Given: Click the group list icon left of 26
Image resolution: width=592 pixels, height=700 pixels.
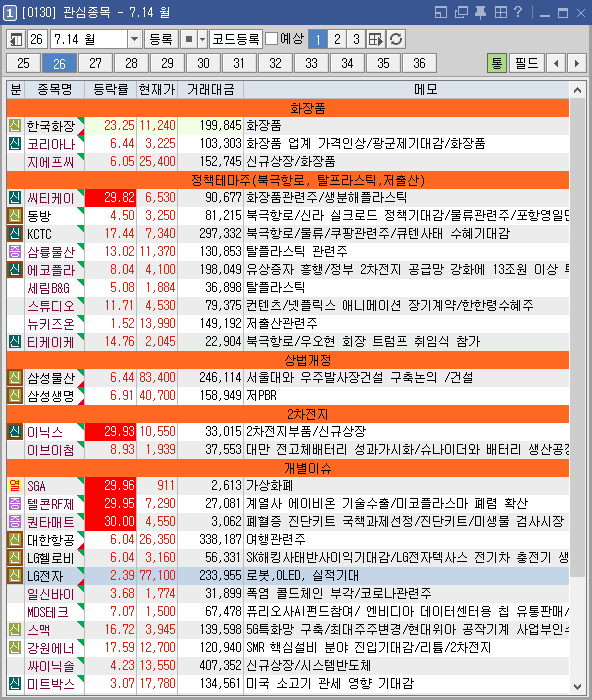Looking at the screenshot, I should (x=16, y=39).
